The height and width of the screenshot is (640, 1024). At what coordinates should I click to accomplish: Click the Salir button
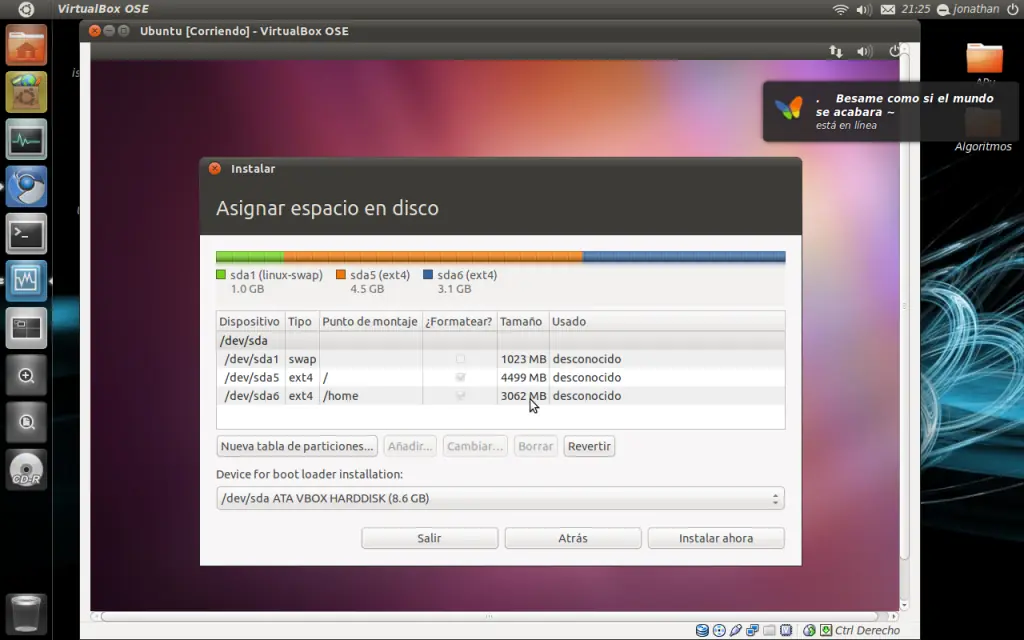click(x=430, y=538)
